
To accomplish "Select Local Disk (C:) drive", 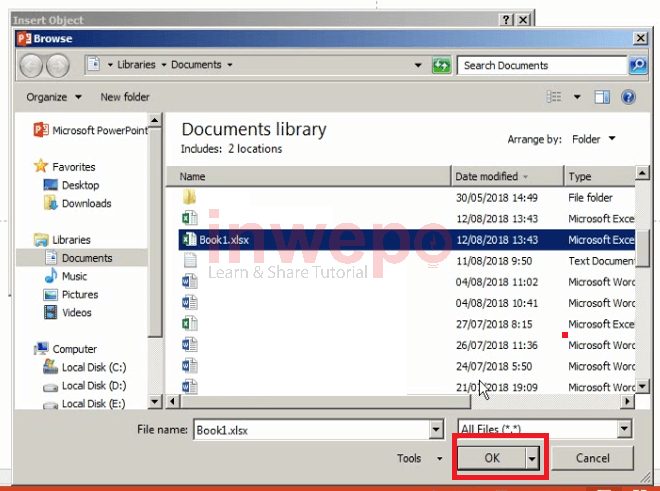I will click(93, 367).
